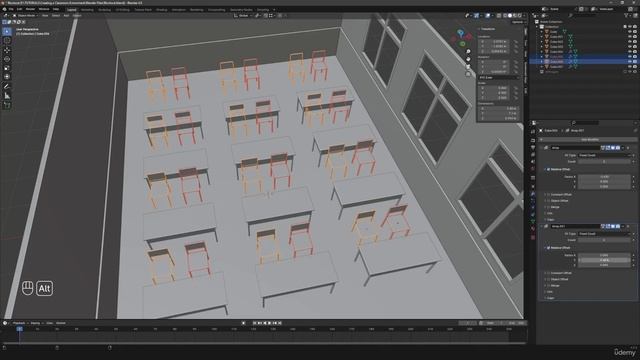The image size is (640, 360).
Task: Click the Array.001 modifier name field
Action: [x=575, y=226]
